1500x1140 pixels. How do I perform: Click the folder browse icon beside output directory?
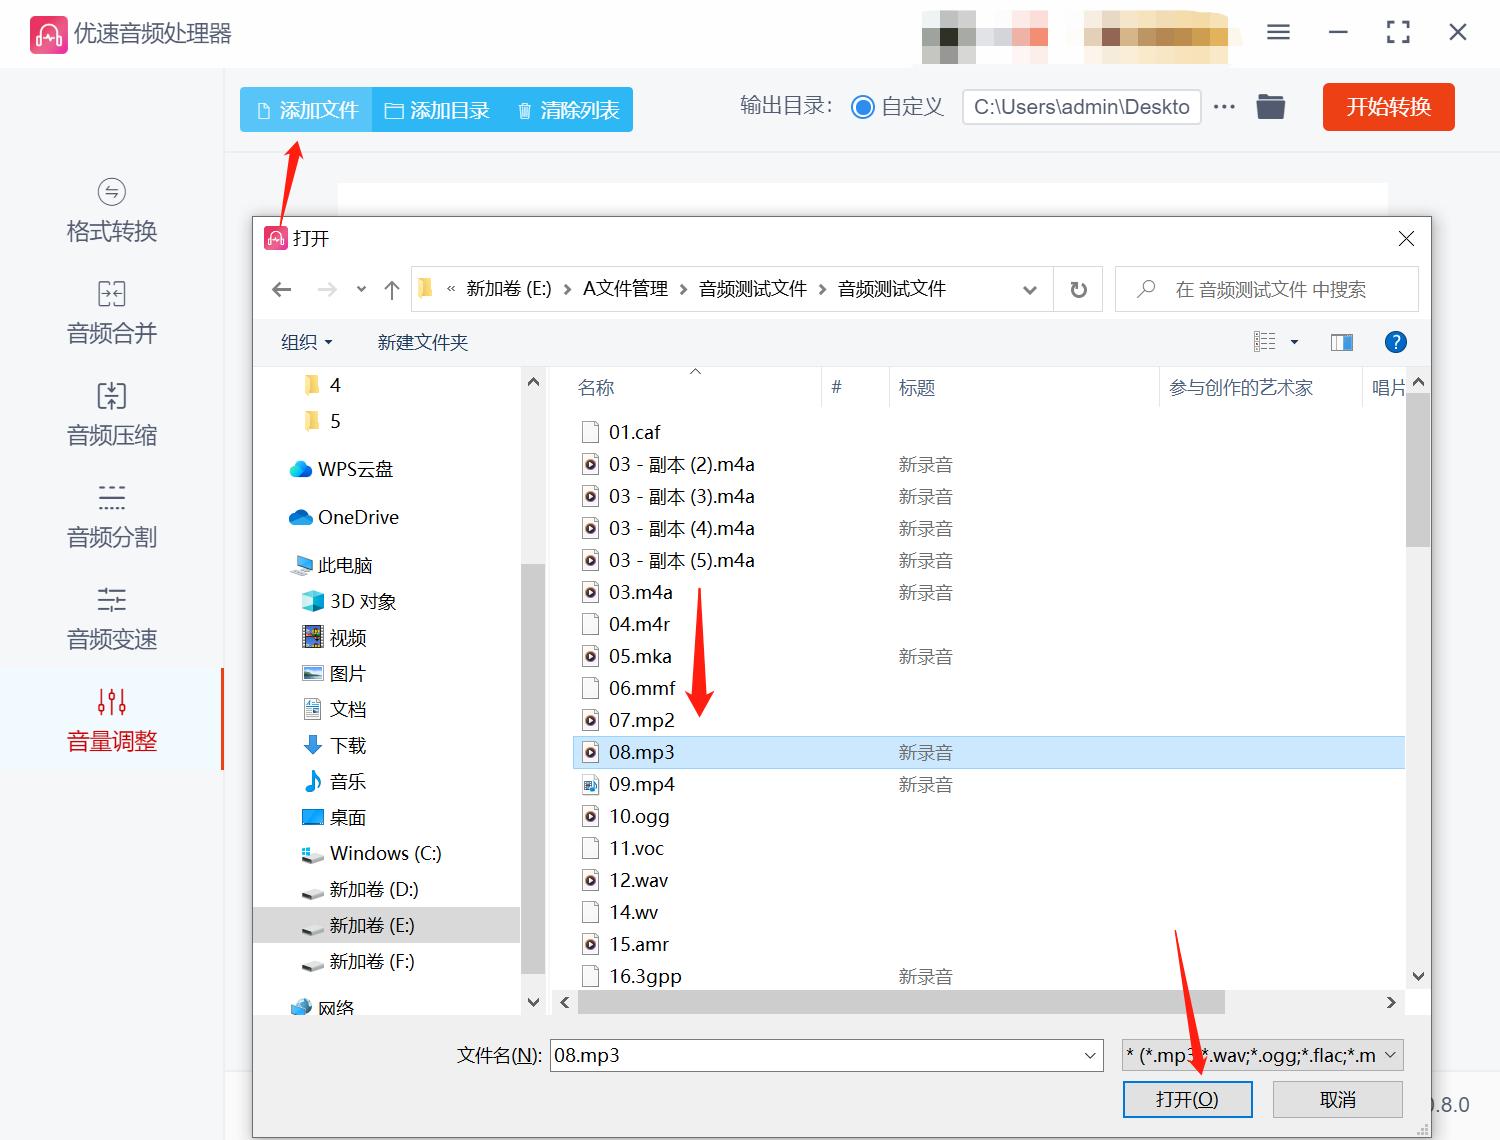(x=1270, y=106)
